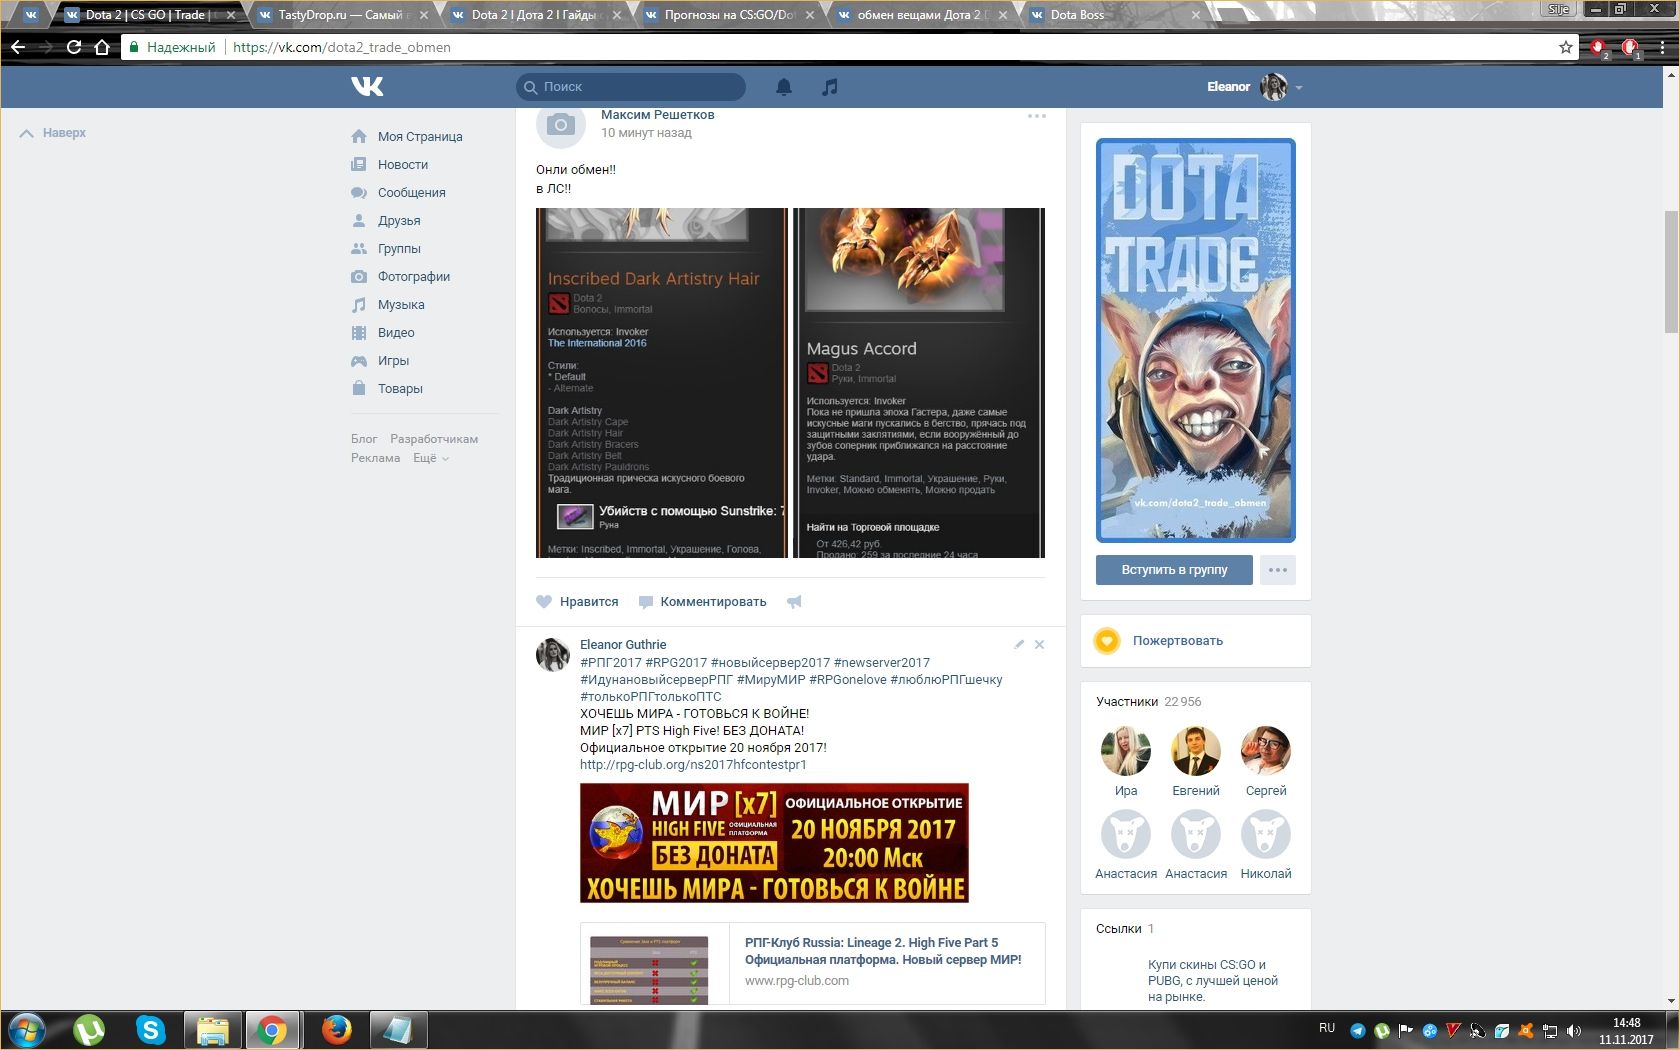Open Реклама footer link
Viewport: 1680px width, 1050px height.
(375, 458)
